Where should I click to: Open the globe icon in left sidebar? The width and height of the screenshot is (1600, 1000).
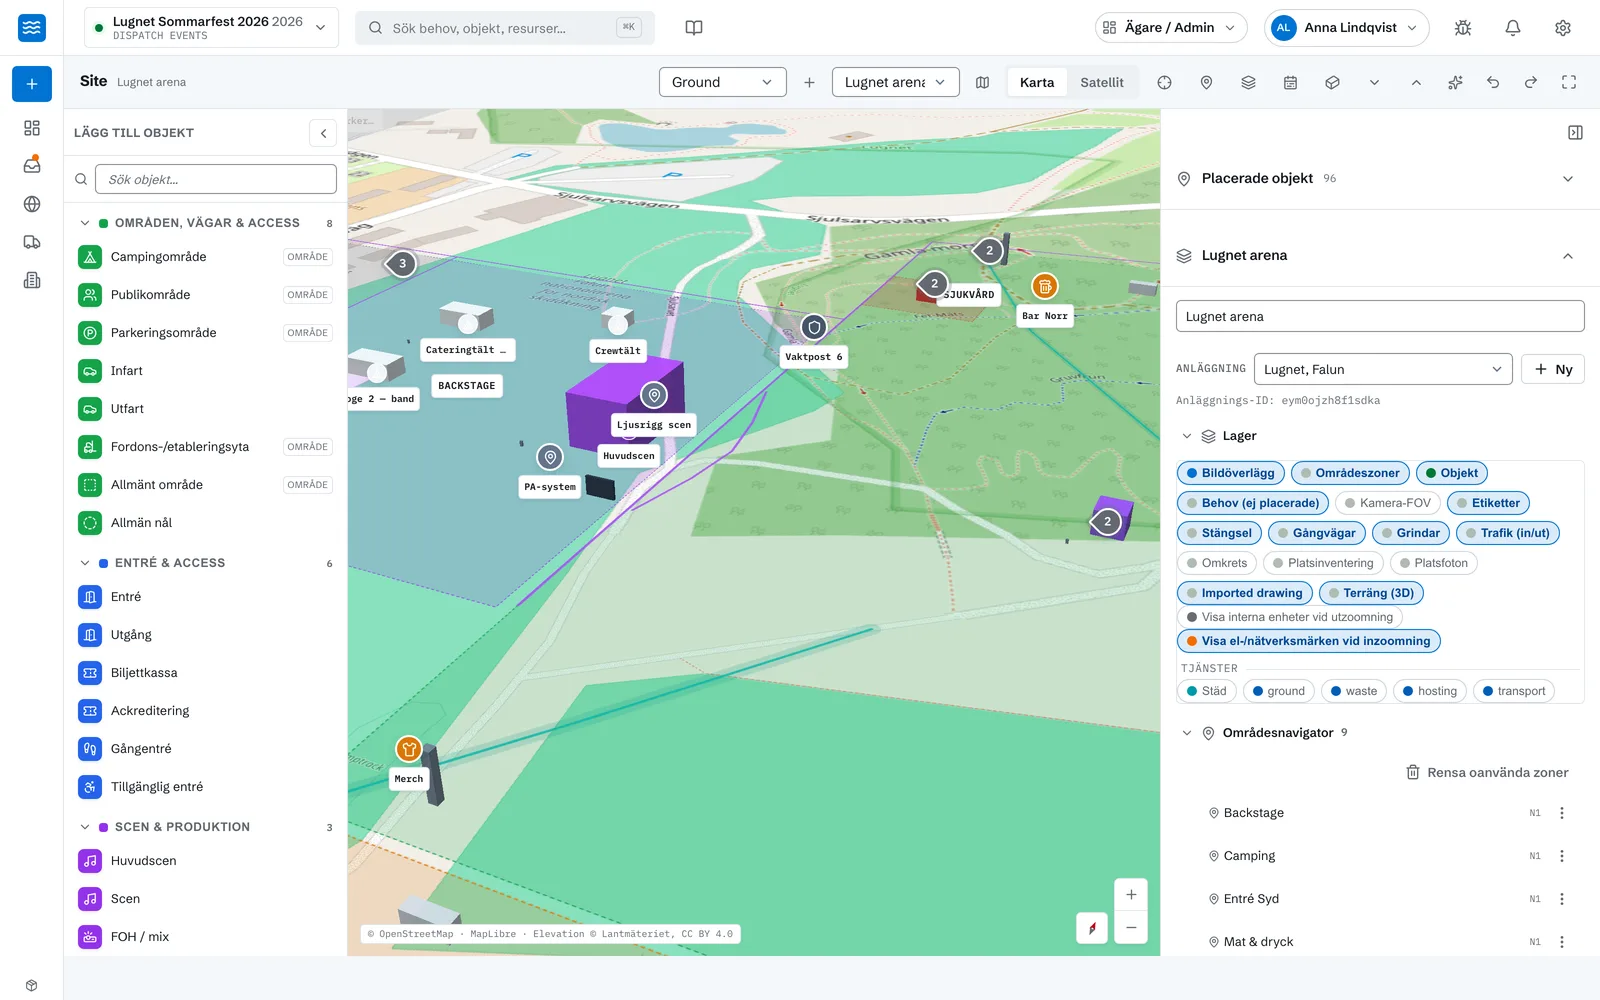[32, 204]
